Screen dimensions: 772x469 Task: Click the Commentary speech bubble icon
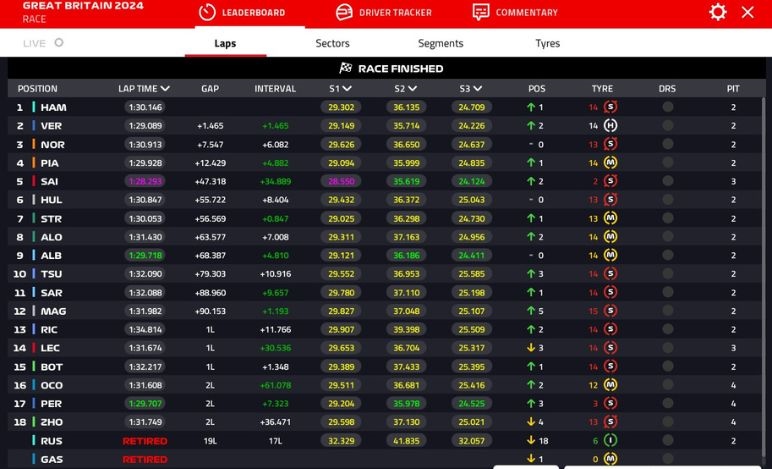coord(481,13)
